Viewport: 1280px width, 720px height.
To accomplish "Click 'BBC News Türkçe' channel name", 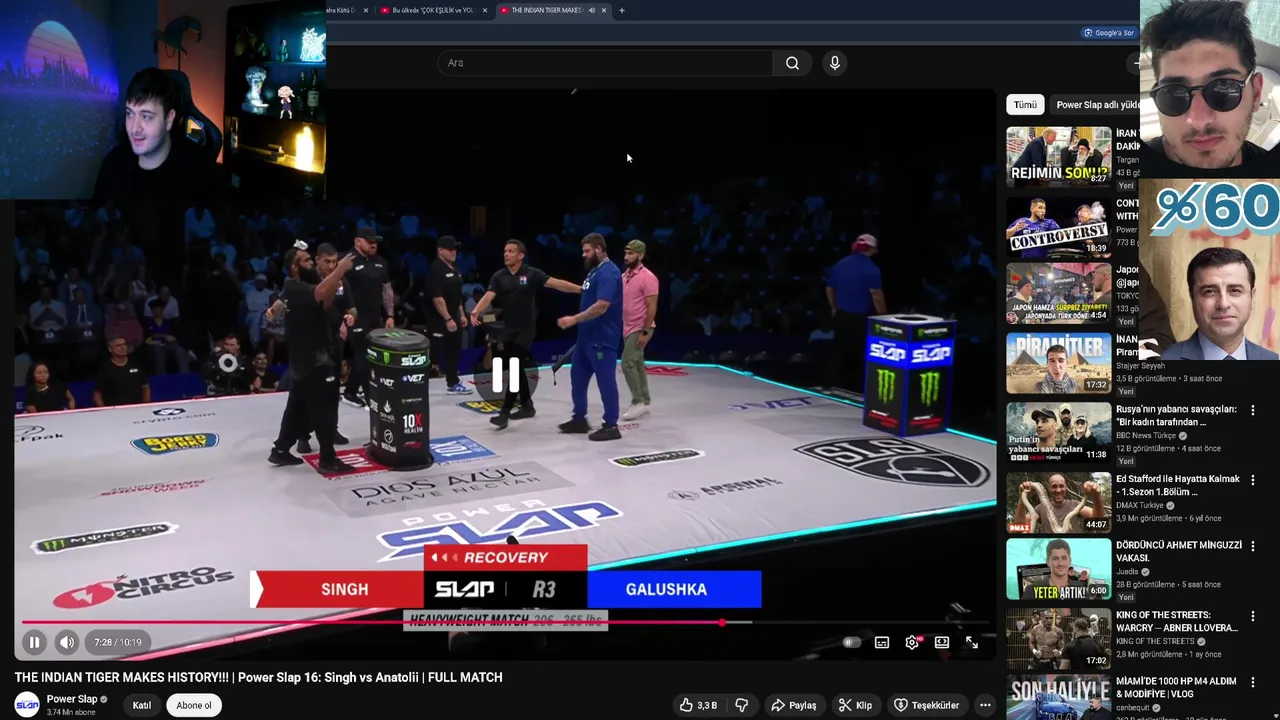I will (1146, 436).
